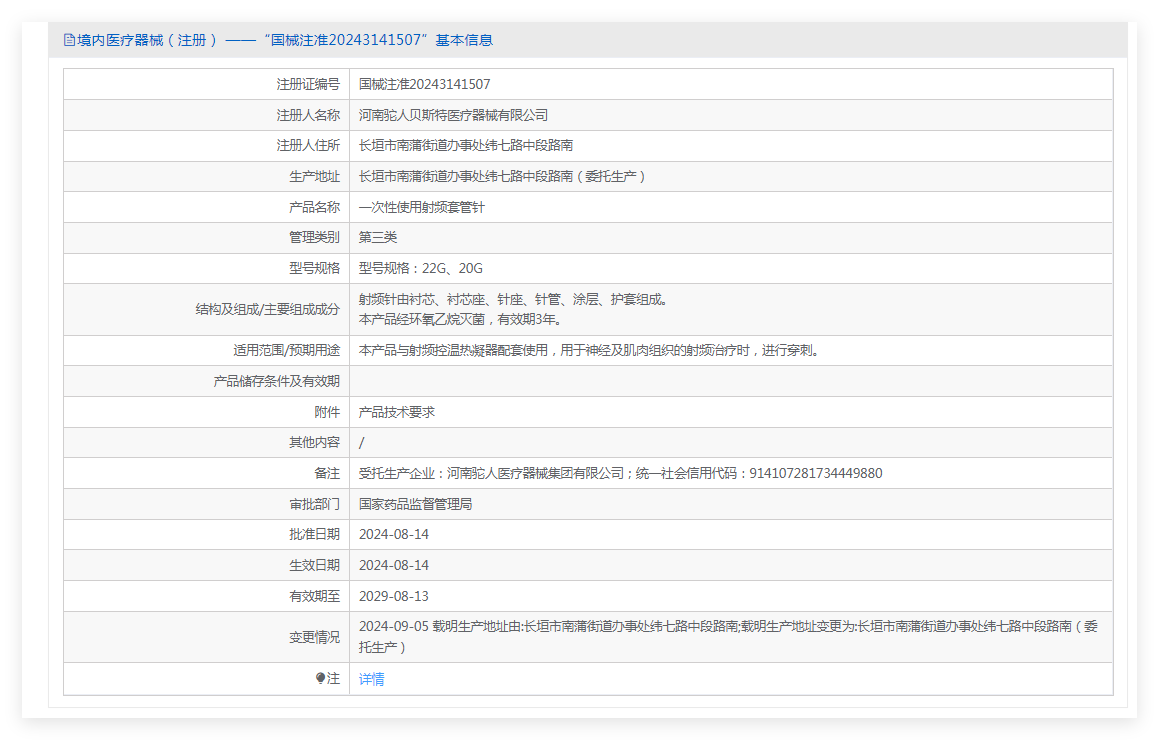This screenshot has height=740, width=1159.
Task: Click management category value 第三类
Action: [378, 238]
